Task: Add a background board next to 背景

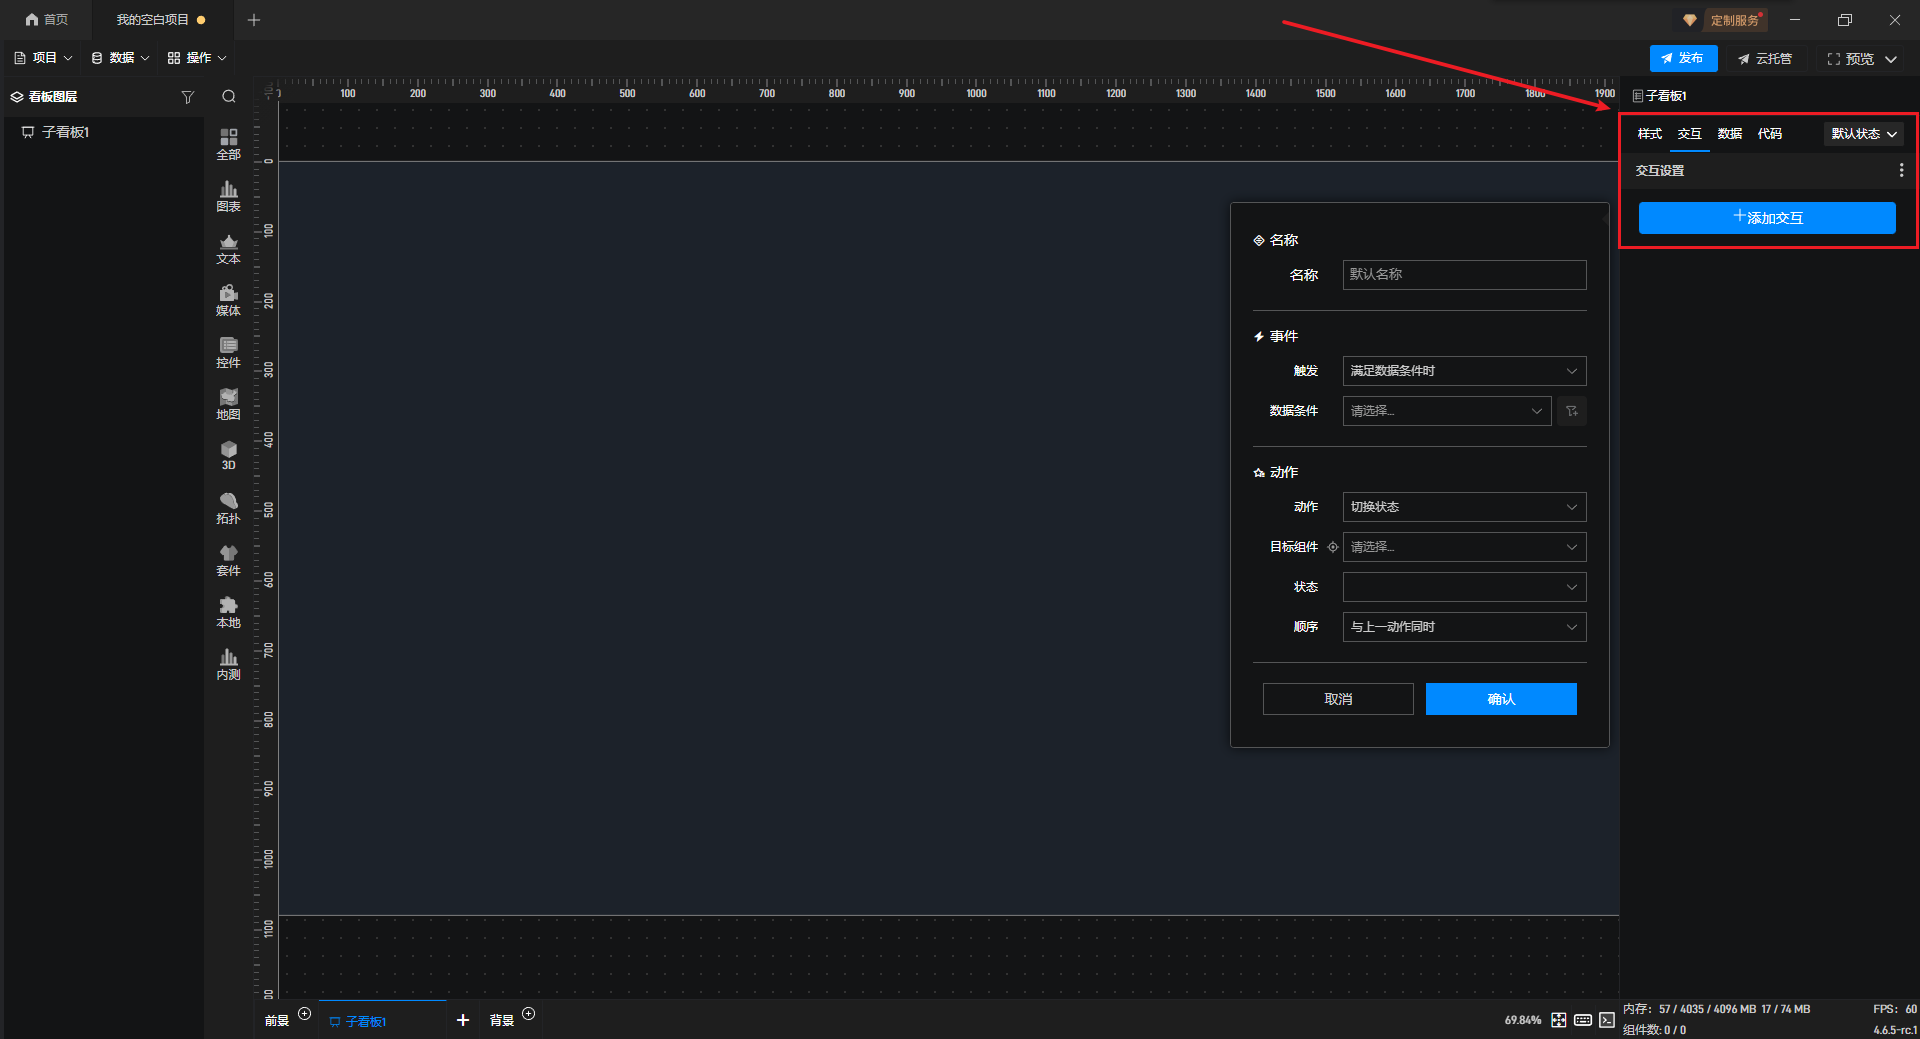Action: pos(529,1014)
